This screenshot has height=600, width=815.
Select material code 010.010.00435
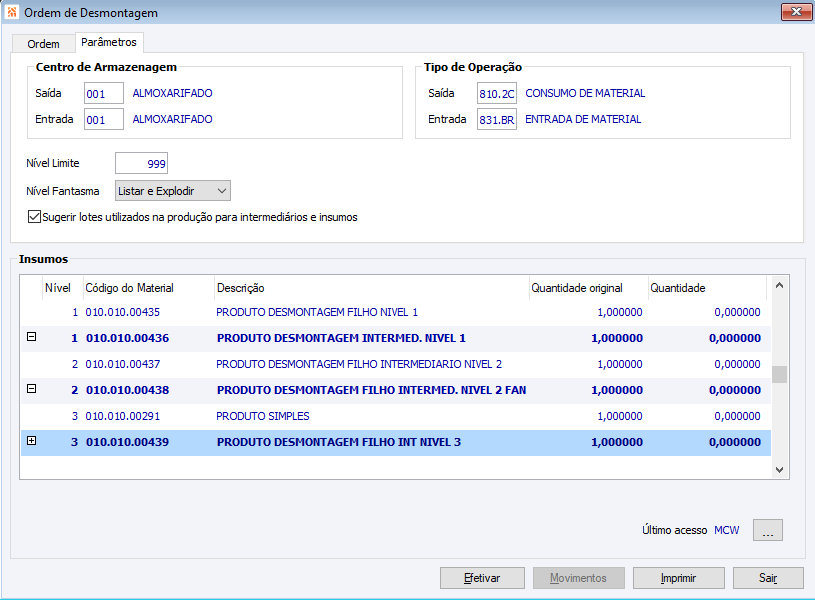coord(123,312)
